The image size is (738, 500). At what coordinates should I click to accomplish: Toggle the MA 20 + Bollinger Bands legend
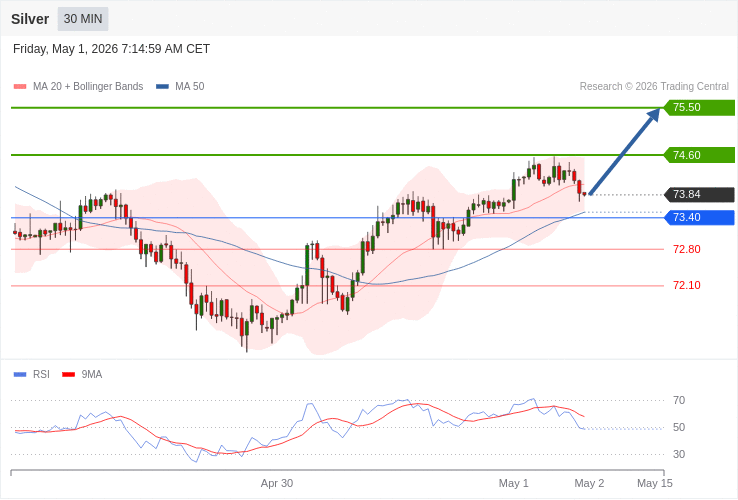[79, 86]
